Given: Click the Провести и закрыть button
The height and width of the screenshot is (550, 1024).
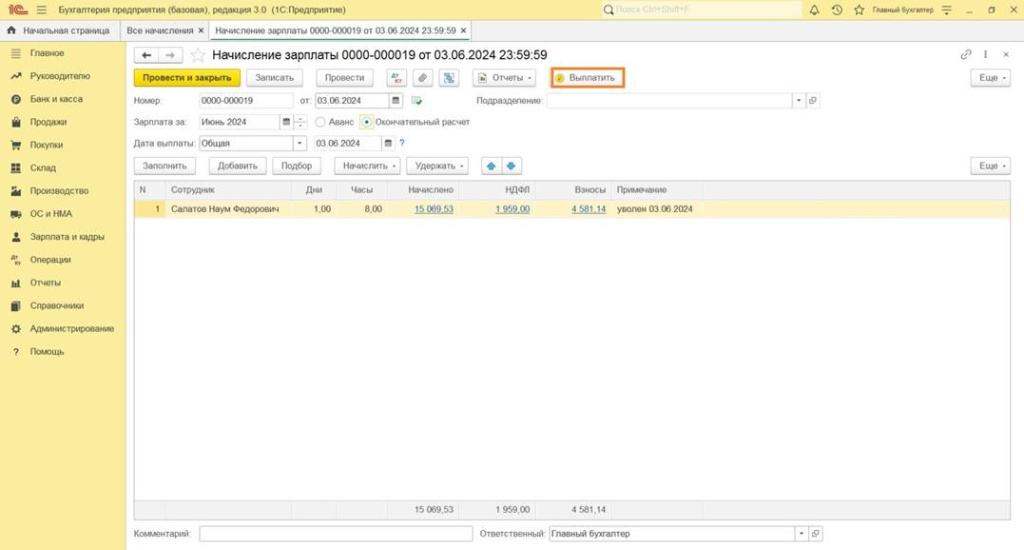Looking at the screenshot, I should 187,78.
